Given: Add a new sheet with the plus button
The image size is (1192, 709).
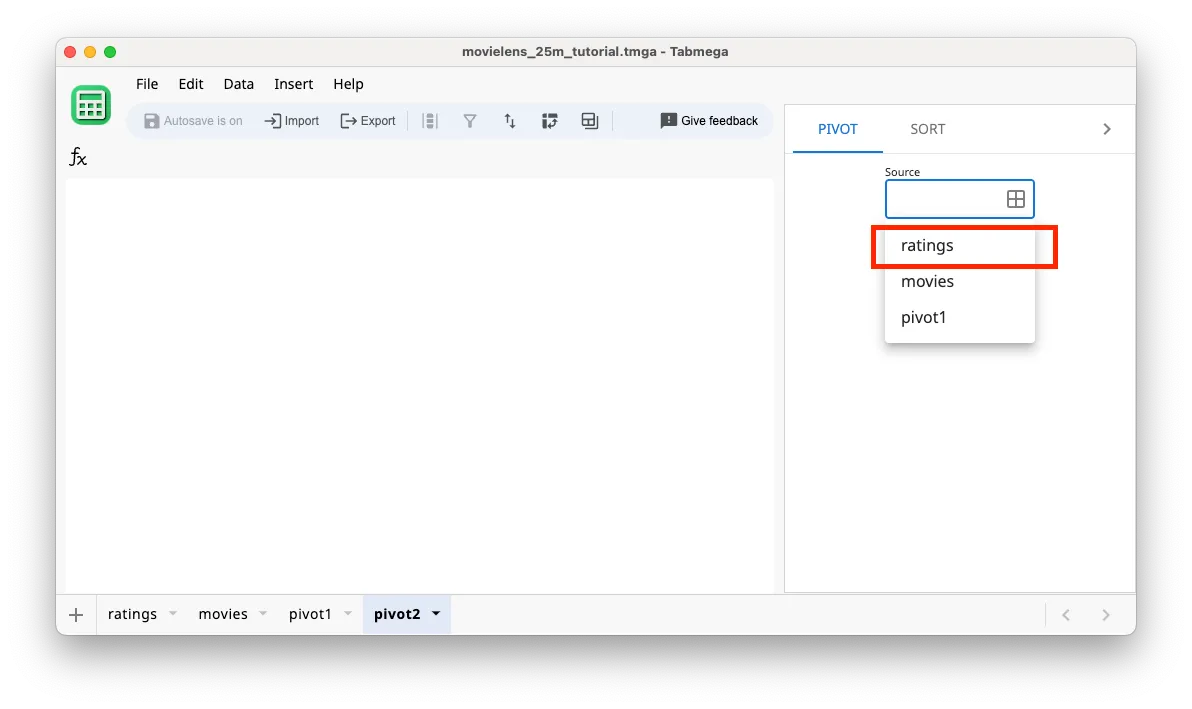Looking at the screenshot, I should tap(76, 614).
